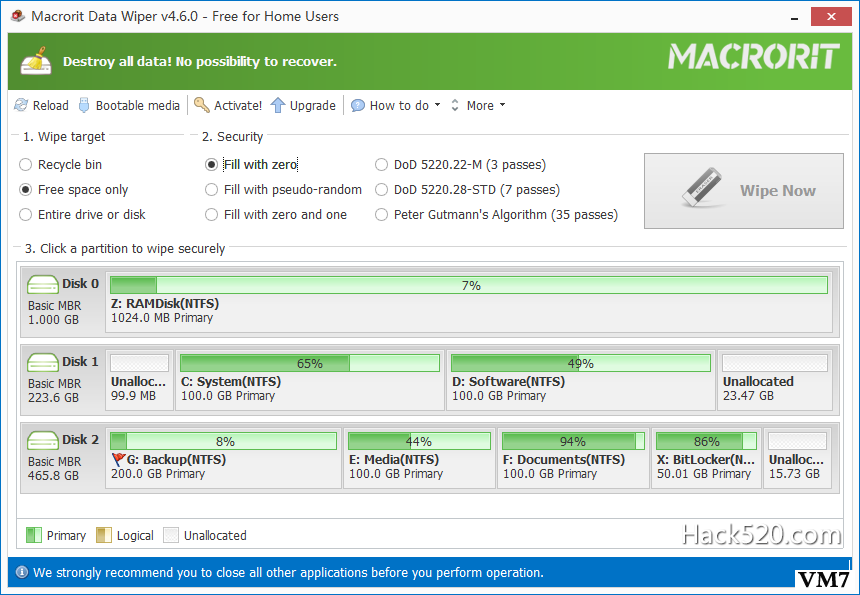Click the broom disk icon in banner
The width and height of the screenshot is (860, 595).
(36, 61)
